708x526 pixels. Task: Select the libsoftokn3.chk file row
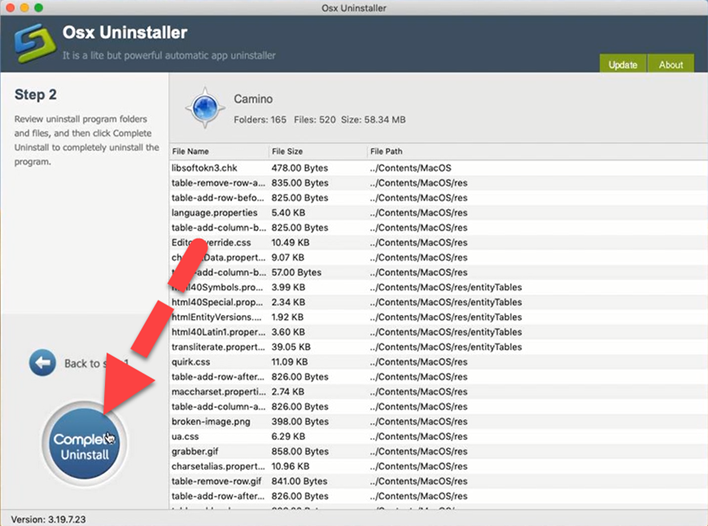[438, 168]
